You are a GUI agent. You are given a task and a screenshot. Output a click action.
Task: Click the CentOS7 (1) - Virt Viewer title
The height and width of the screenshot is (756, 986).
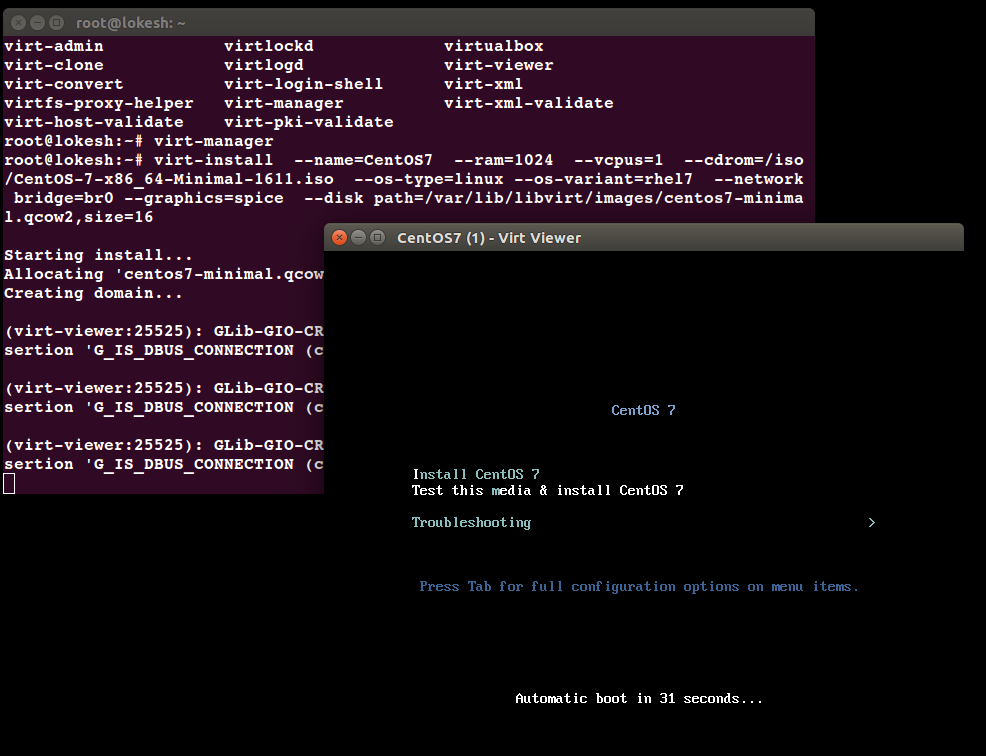pos(489,238)
